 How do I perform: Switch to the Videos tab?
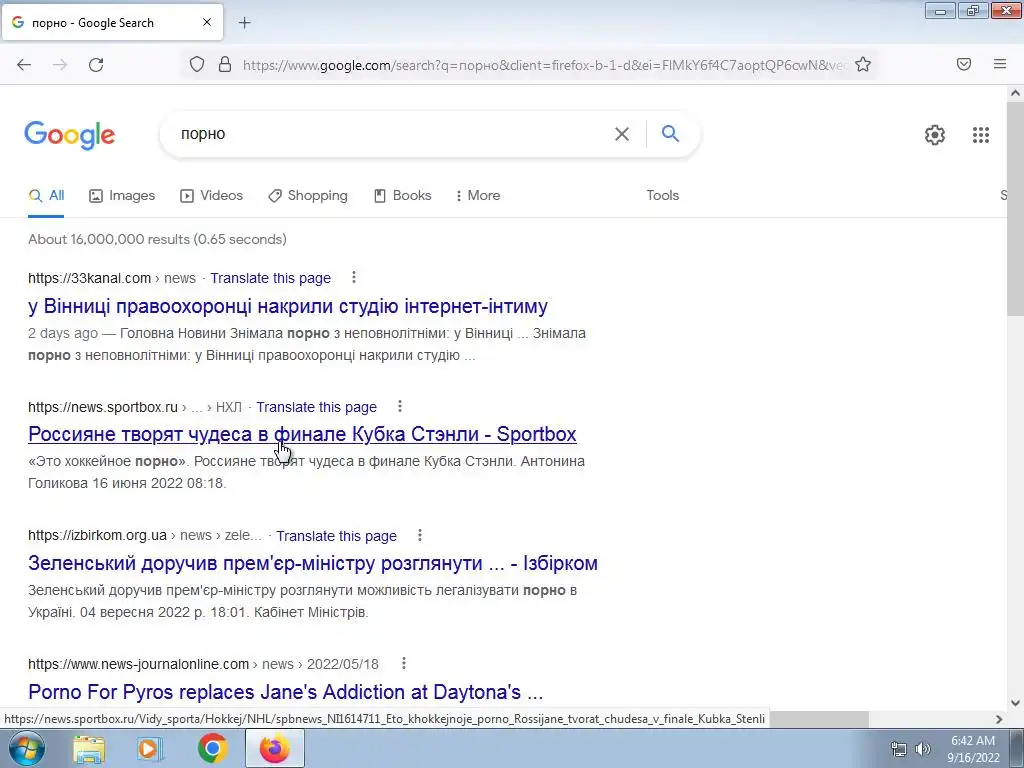pos(212,195)
